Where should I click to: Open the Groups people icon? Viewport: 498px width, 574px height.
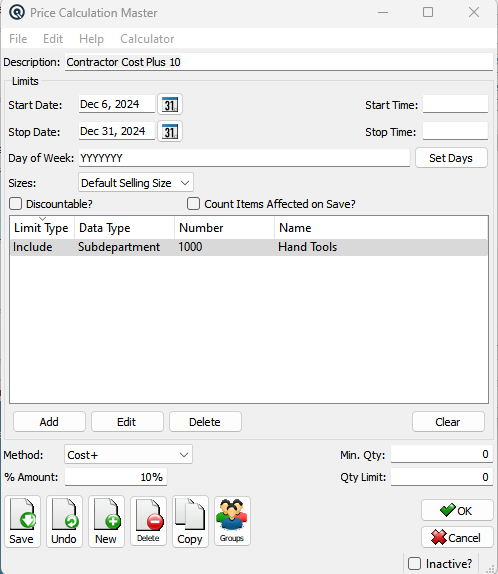[x=232, y=521]
